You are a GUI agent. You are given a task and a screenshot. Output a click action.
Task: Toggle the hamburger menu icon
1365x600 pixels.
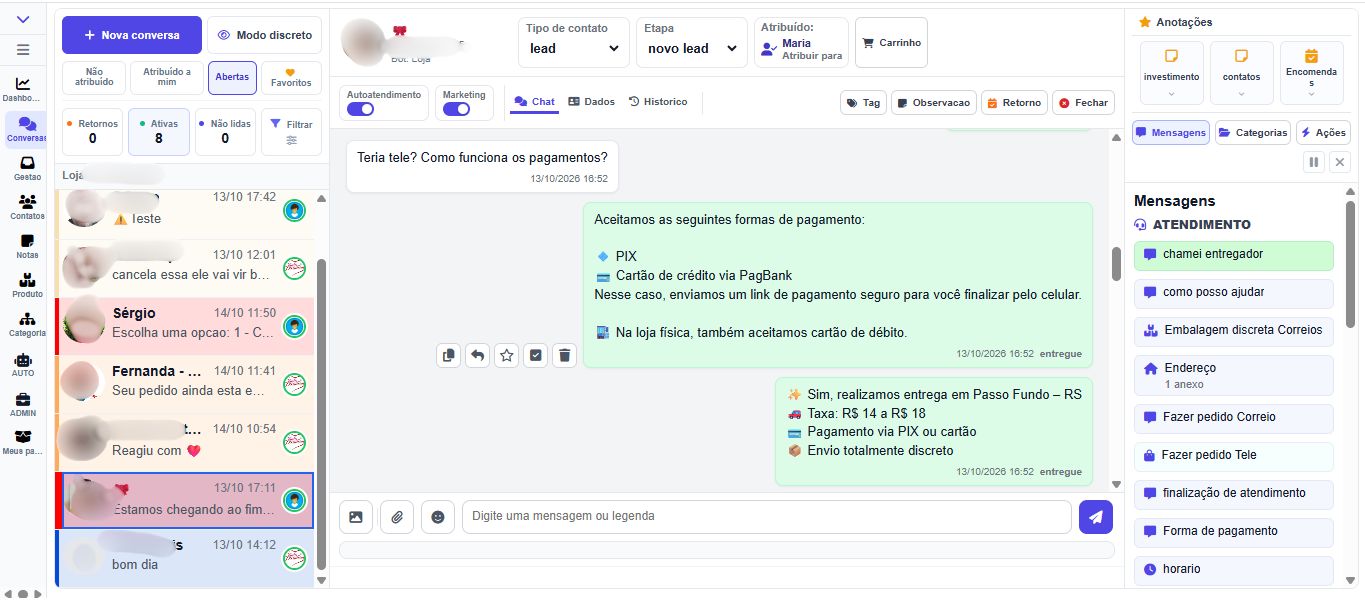click(23, 49)
